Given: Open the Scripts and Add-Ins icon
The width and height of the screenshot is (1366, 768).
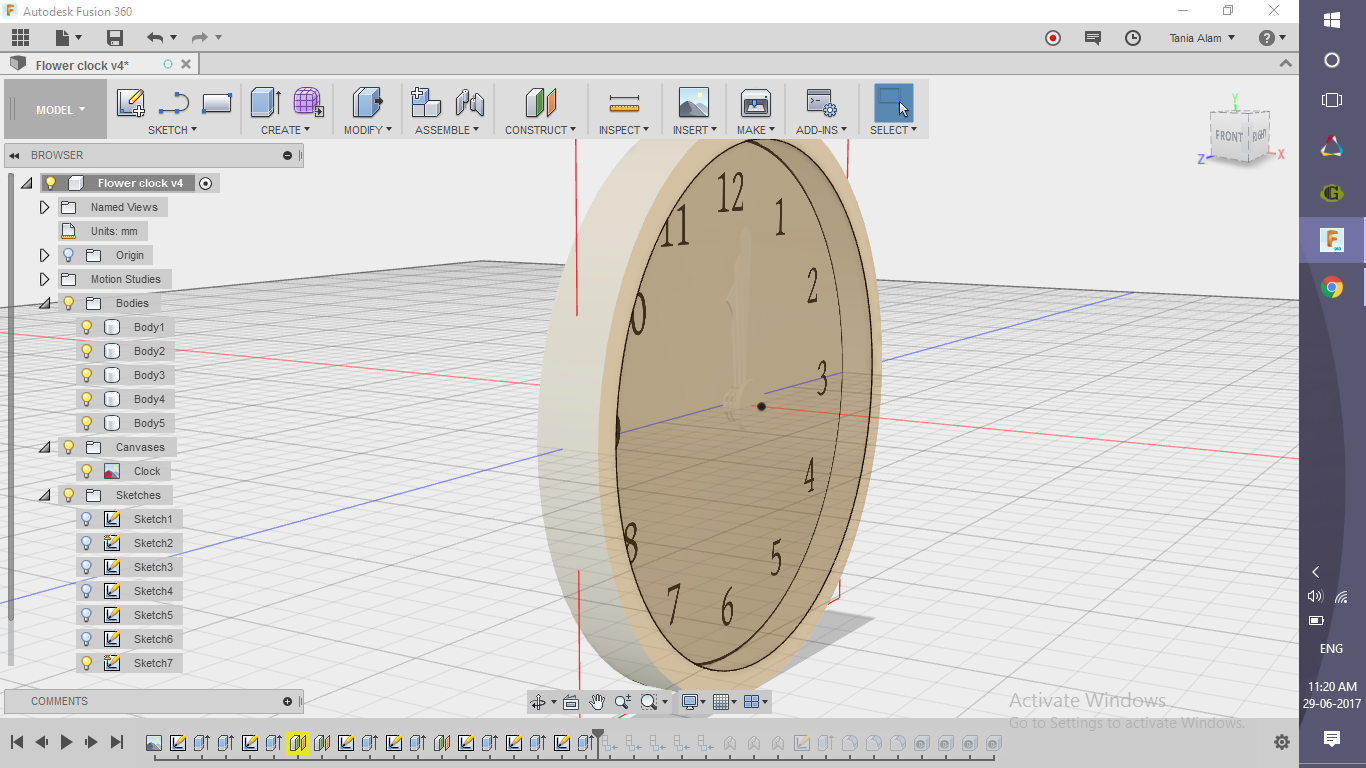Looking at the screenshot, I should [821, 103].
